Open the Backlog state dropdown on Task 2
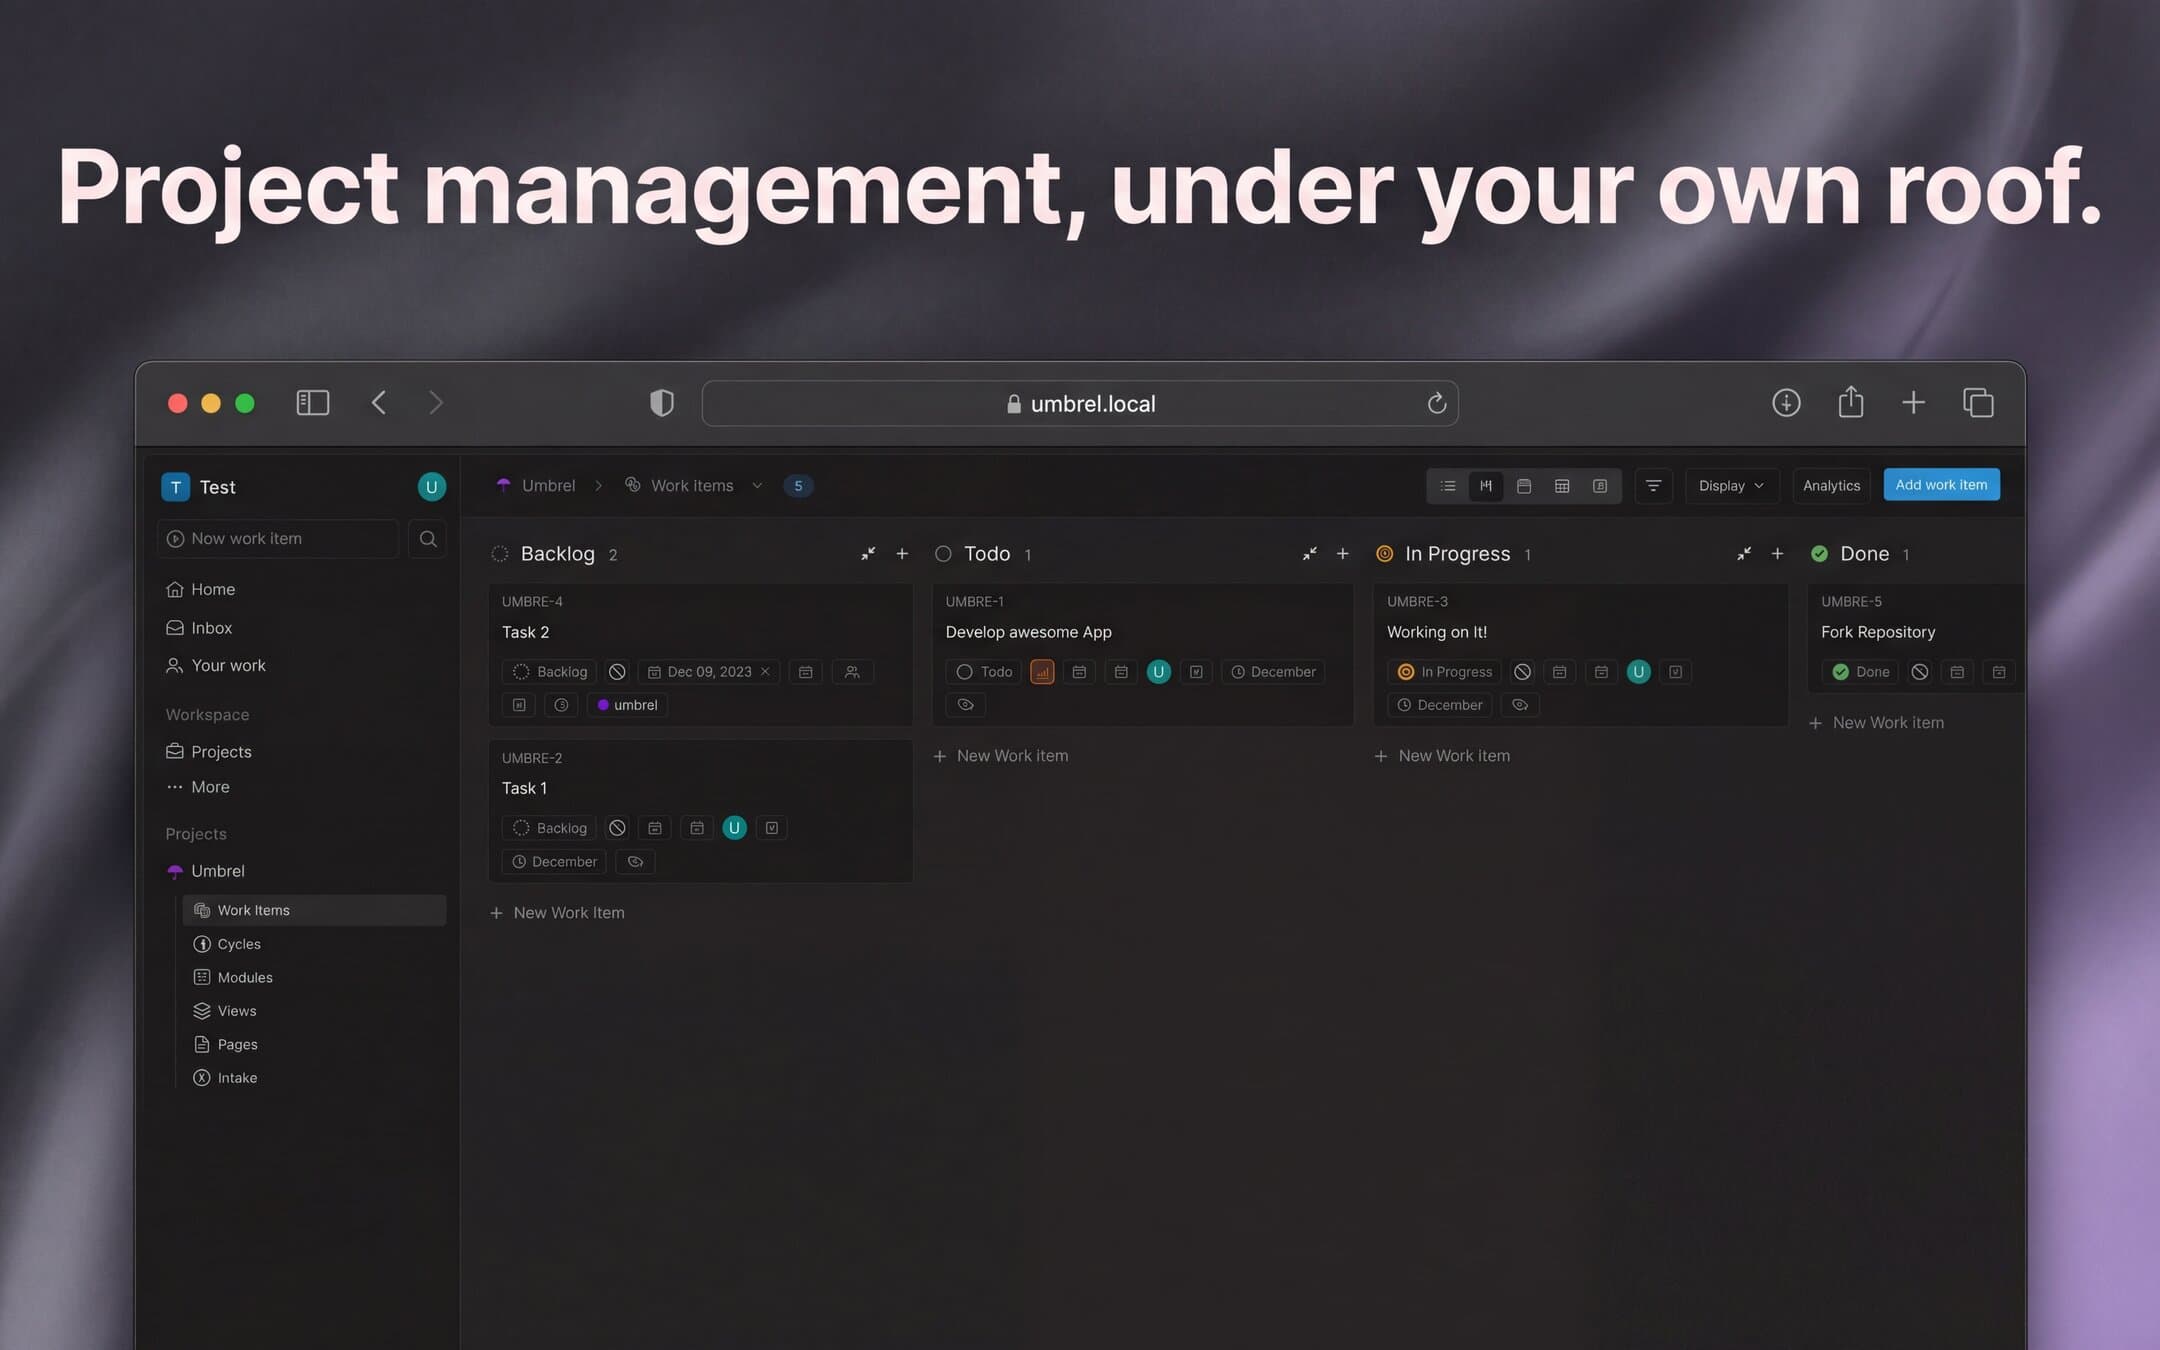The width and height of the screenshot is (2160, 1350). click(550, 672)
